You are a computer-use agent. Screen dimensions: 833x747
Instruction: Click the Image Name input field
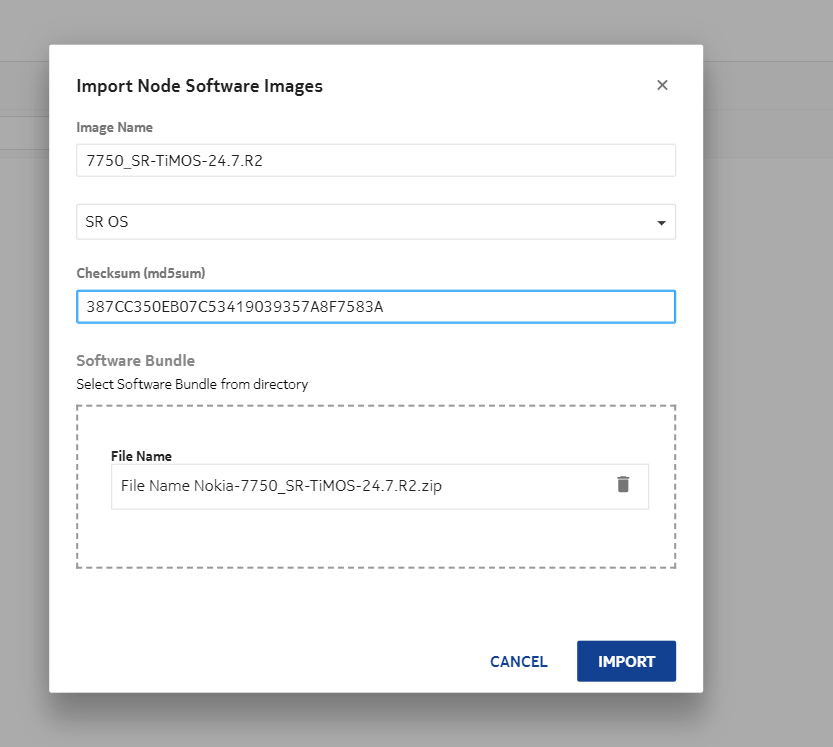click(x=375, y=161)
